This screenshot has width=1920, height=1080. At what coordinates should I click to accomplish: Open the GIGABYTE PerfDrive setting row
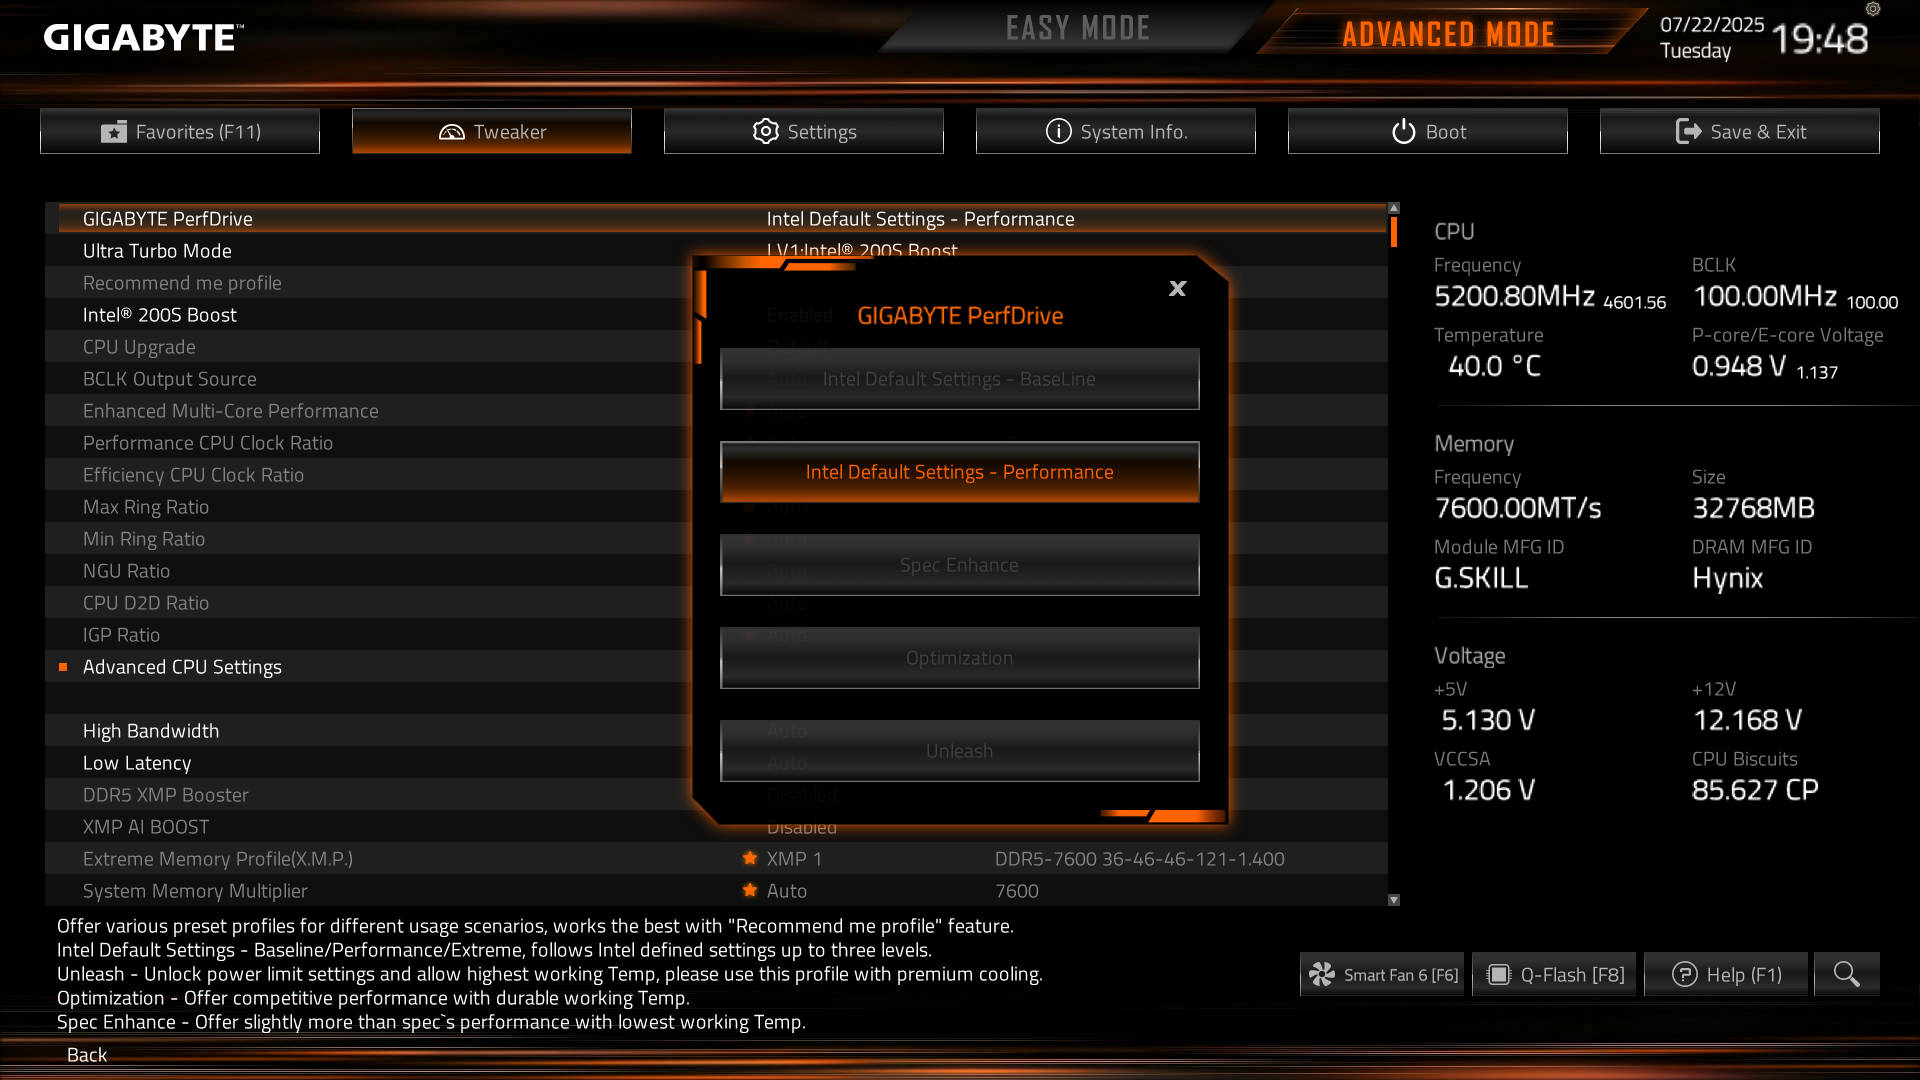point(716,218)
